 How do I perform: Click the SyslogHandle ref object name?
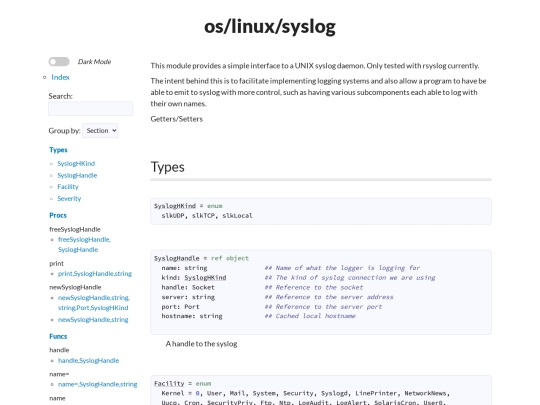[x=177, y=258]
